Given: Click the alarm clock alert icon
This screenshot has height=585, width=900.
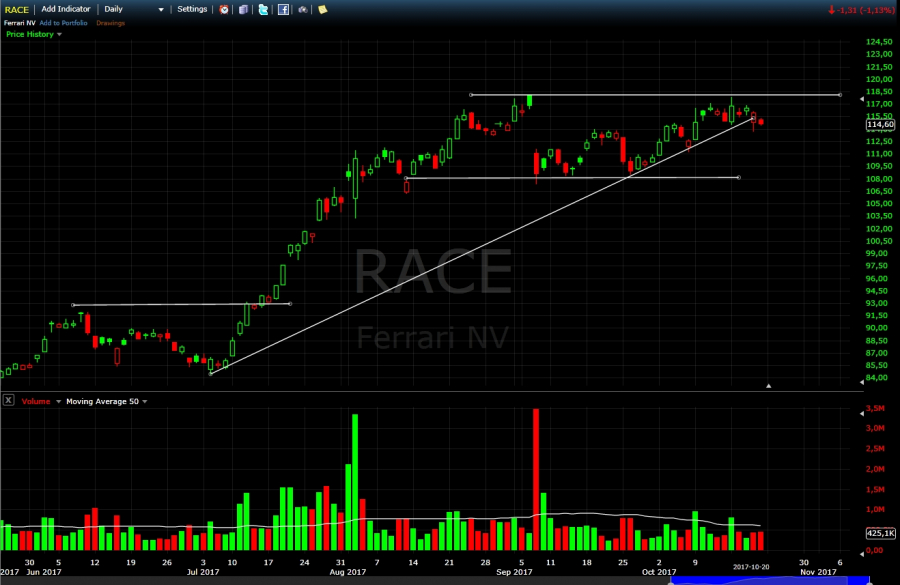Looking at the screenshot, I should tap(224, 9).
